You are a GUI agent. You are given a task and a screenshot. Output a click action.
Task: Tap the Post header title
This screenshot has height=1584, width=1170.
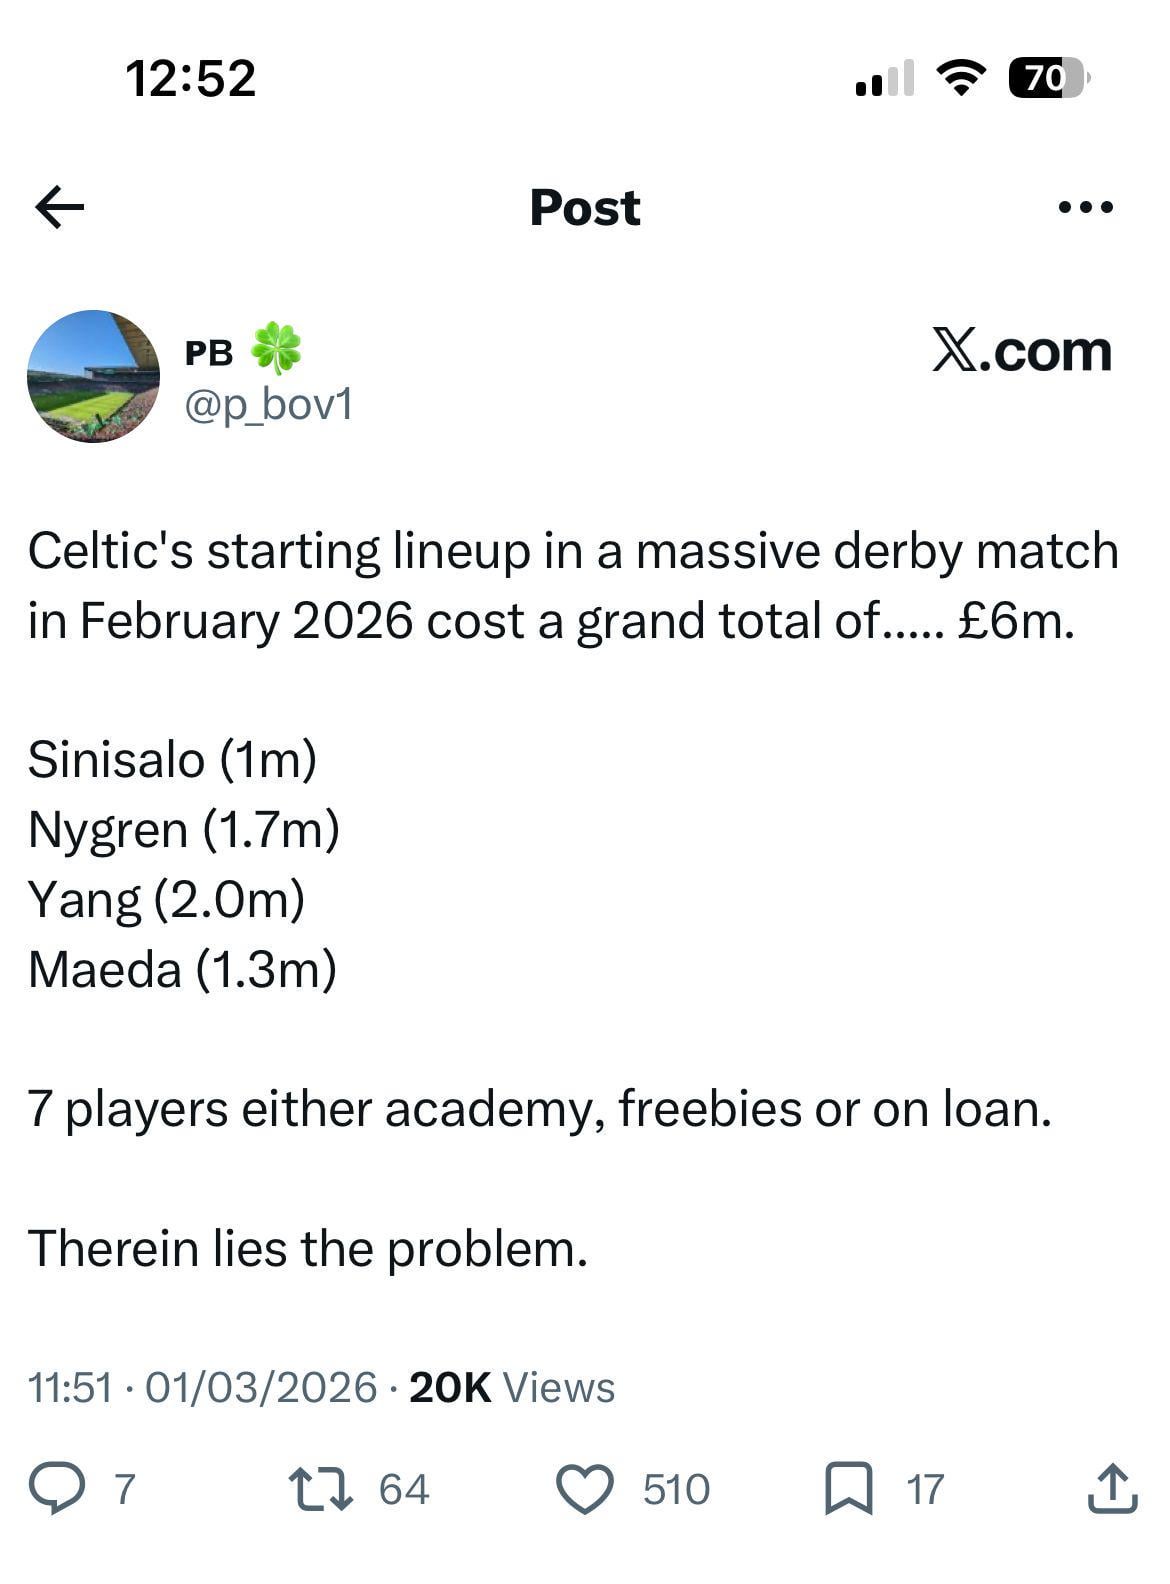click(x=585, y=208)
